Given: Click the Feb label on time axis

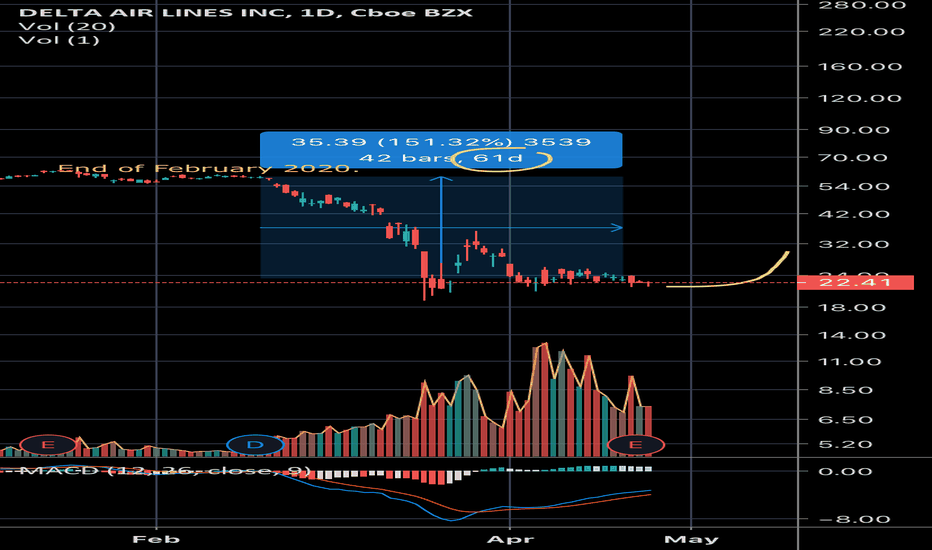Looking at the screenshot, I should pos(156,539).
